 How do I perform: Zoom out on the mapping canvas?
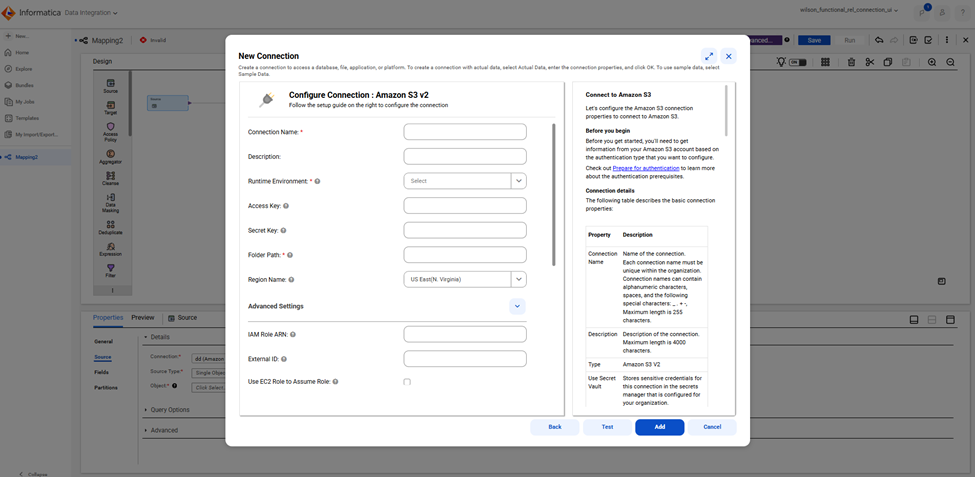pyautogui.click(x=951, y=62)
